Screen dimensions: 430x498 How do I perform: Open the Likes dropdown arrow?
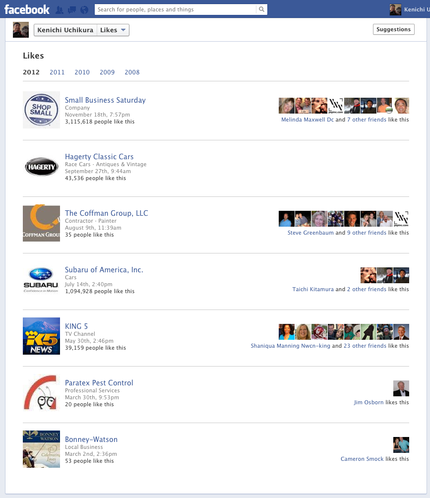pos(123,30)
